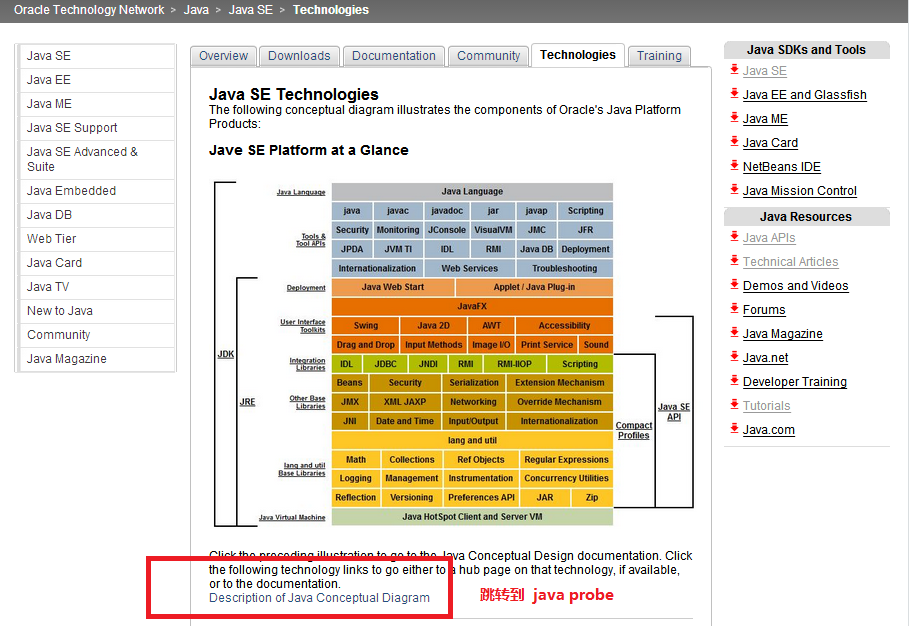Click Java HotSpot Client and Server VM bar
The image size is (909, 626).
point(472,516)
